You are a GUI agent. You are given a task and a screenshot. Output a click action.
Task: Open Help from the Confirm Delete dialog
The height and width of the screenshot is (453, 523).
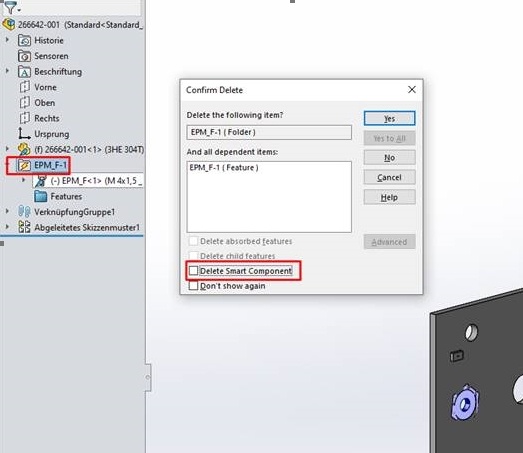pos(389,197)
